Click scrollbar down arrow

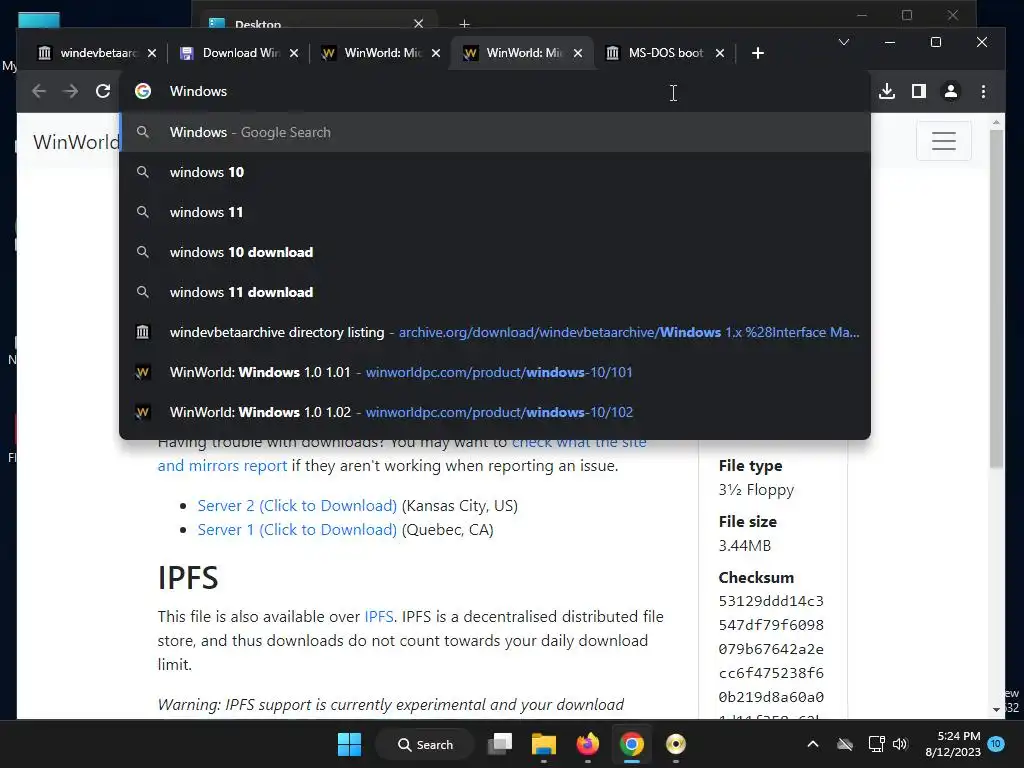point(996,709)
